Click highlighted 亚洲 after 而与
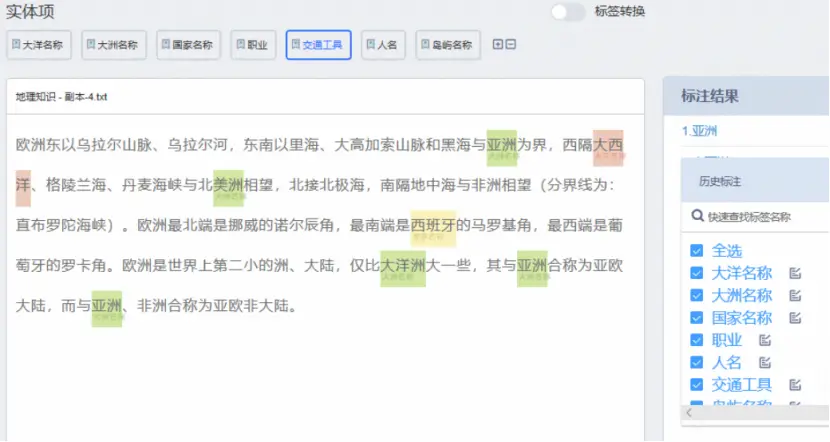 click(106, 309)
